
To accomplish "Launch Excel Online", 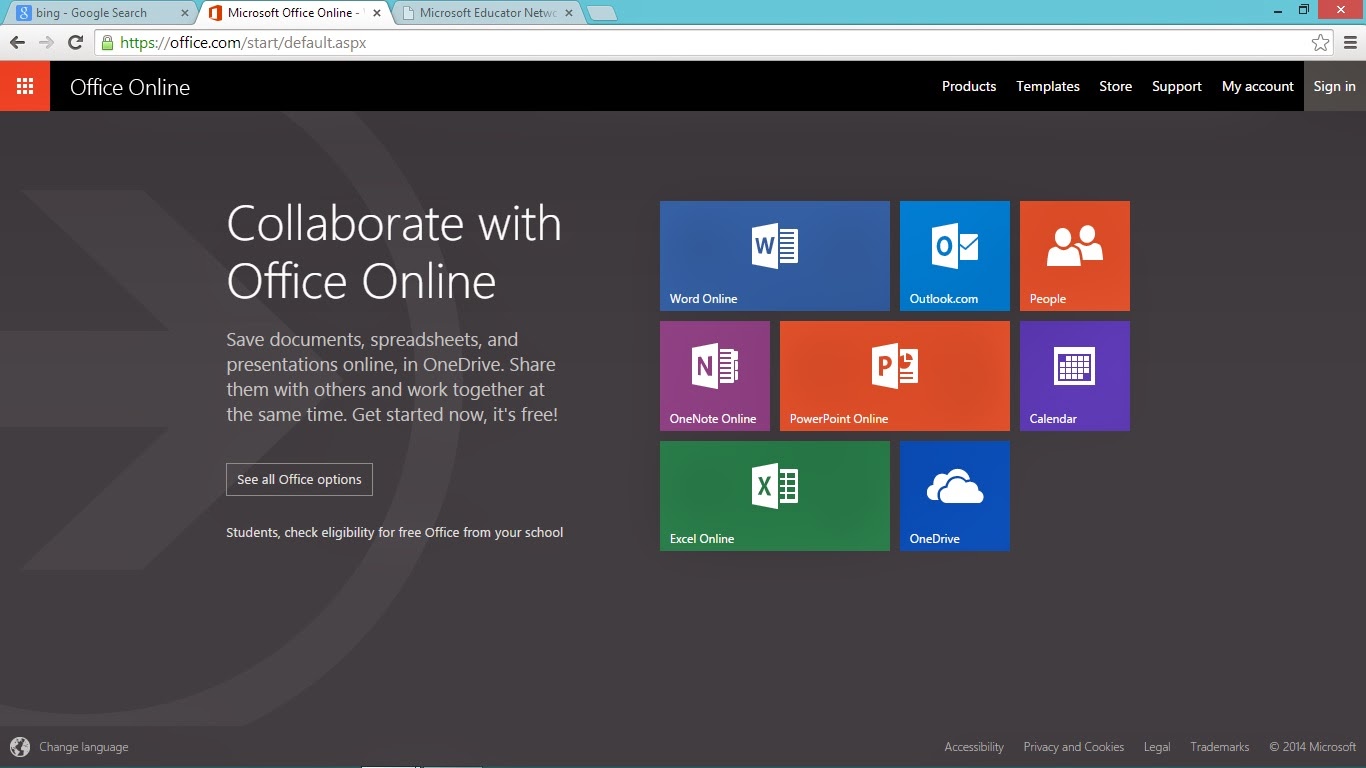I will [774, 495].
